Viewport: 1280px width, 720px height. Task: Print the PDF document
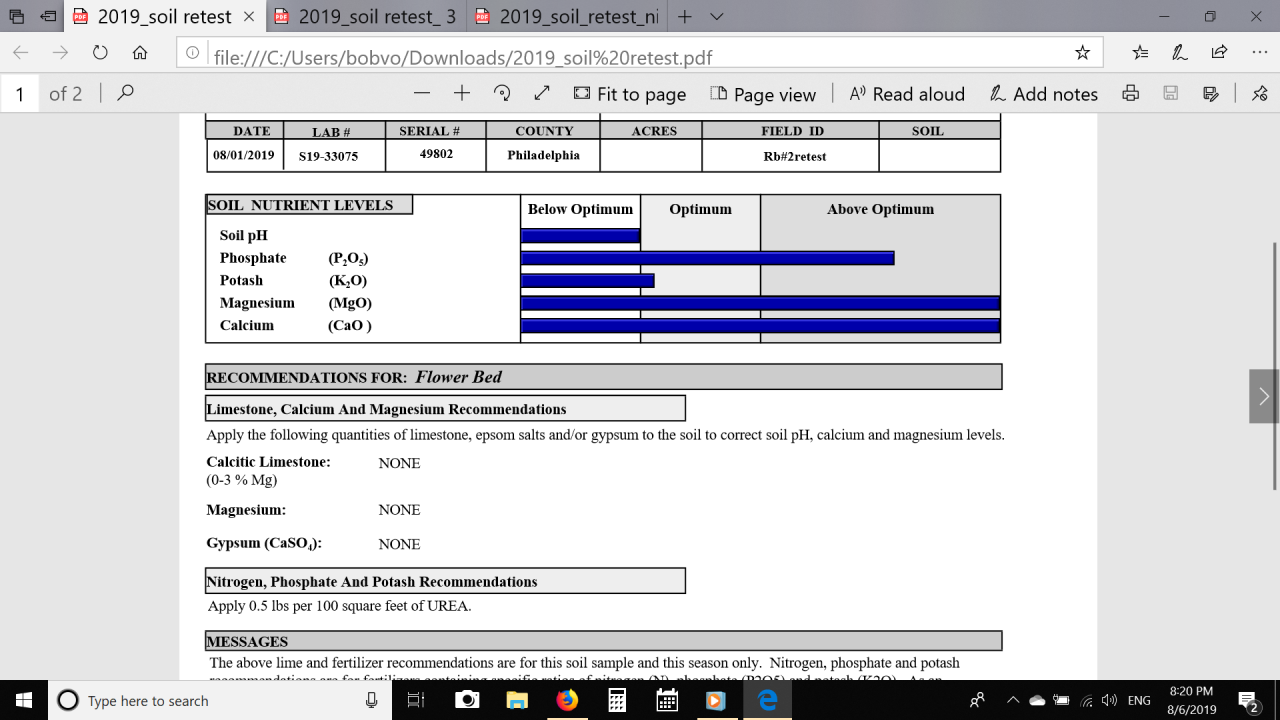[1131, 93]
